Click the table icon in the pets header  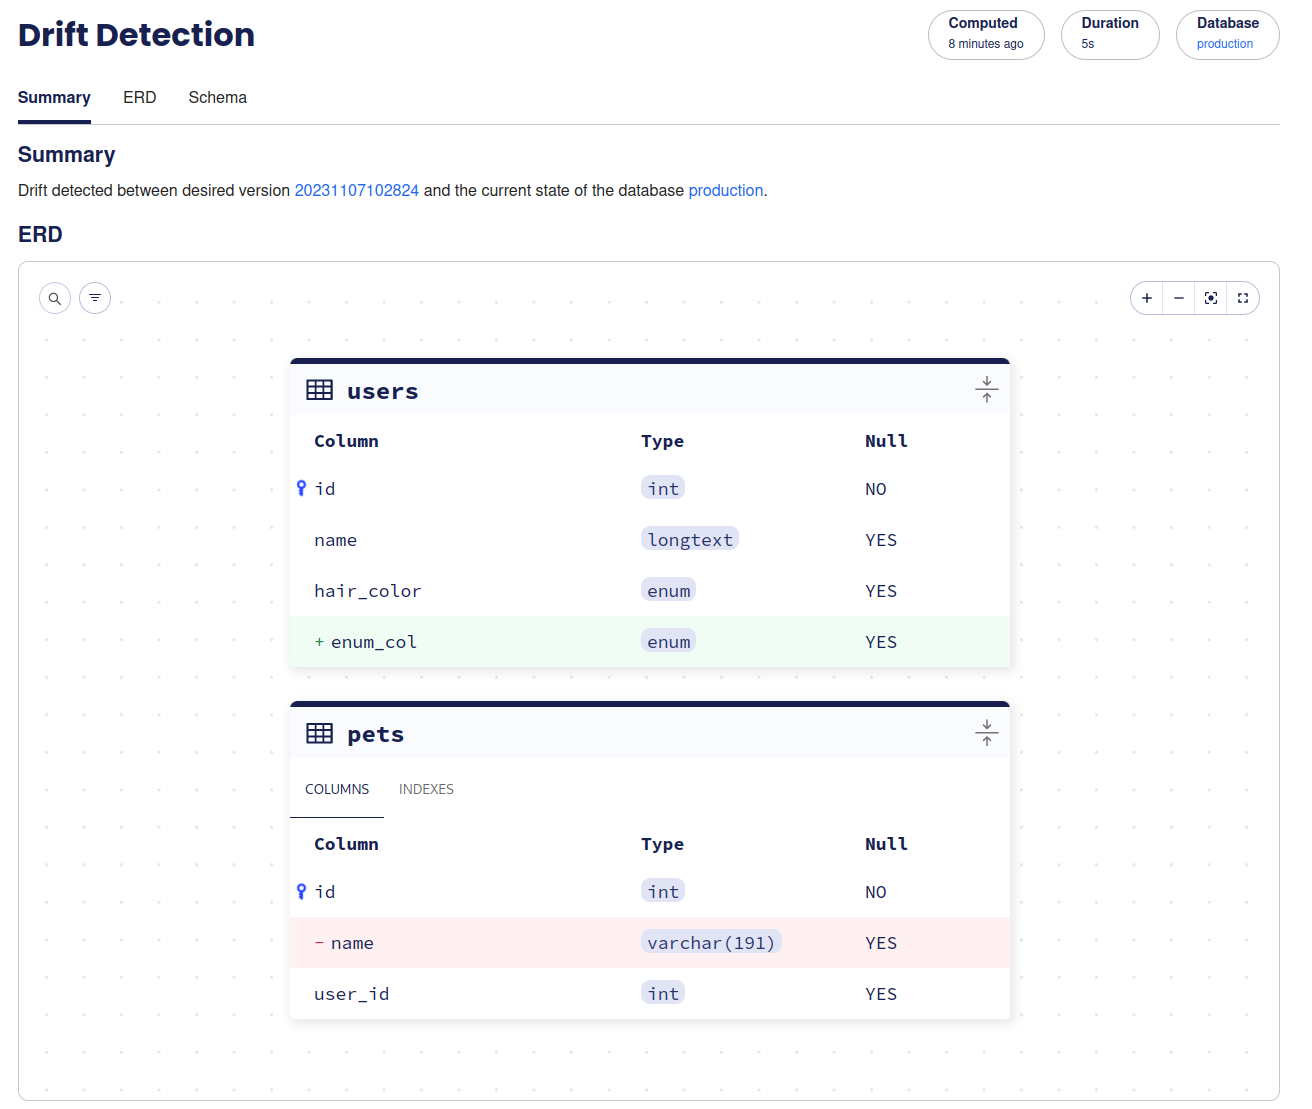(x=319, y=733)
